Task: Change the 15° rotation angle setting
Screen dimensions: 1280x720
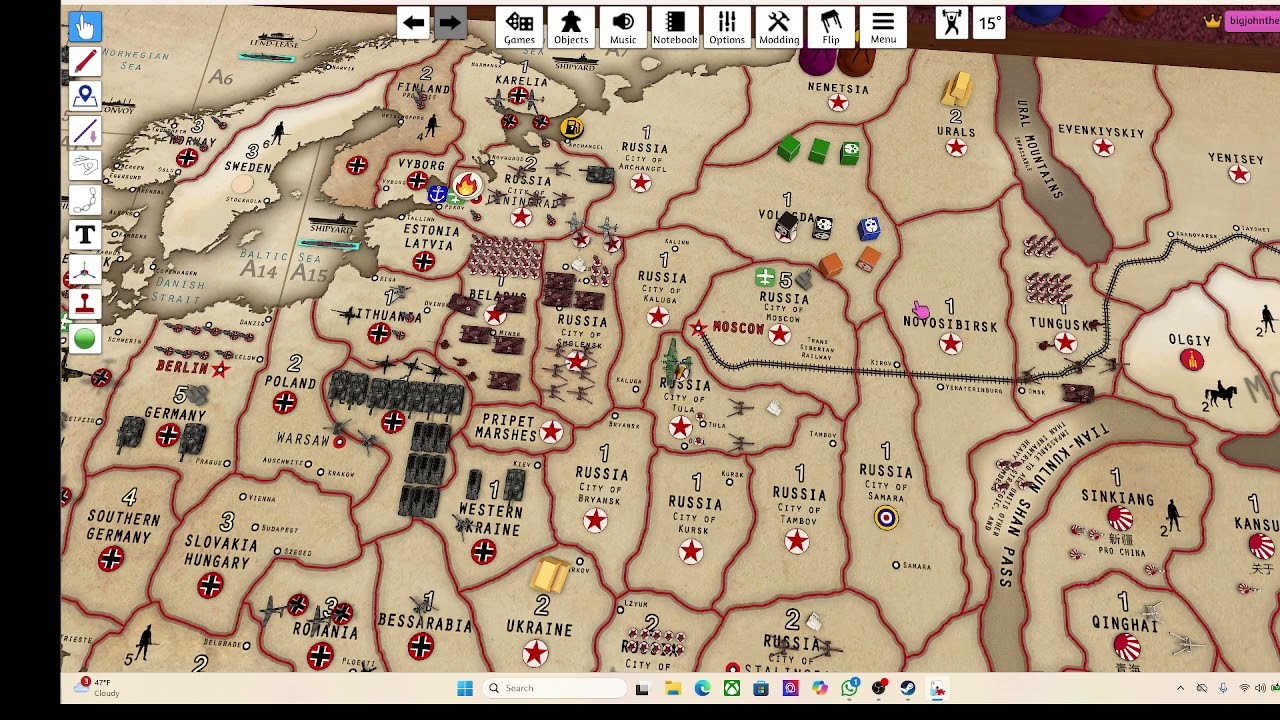Action: (x=990, y=23)
